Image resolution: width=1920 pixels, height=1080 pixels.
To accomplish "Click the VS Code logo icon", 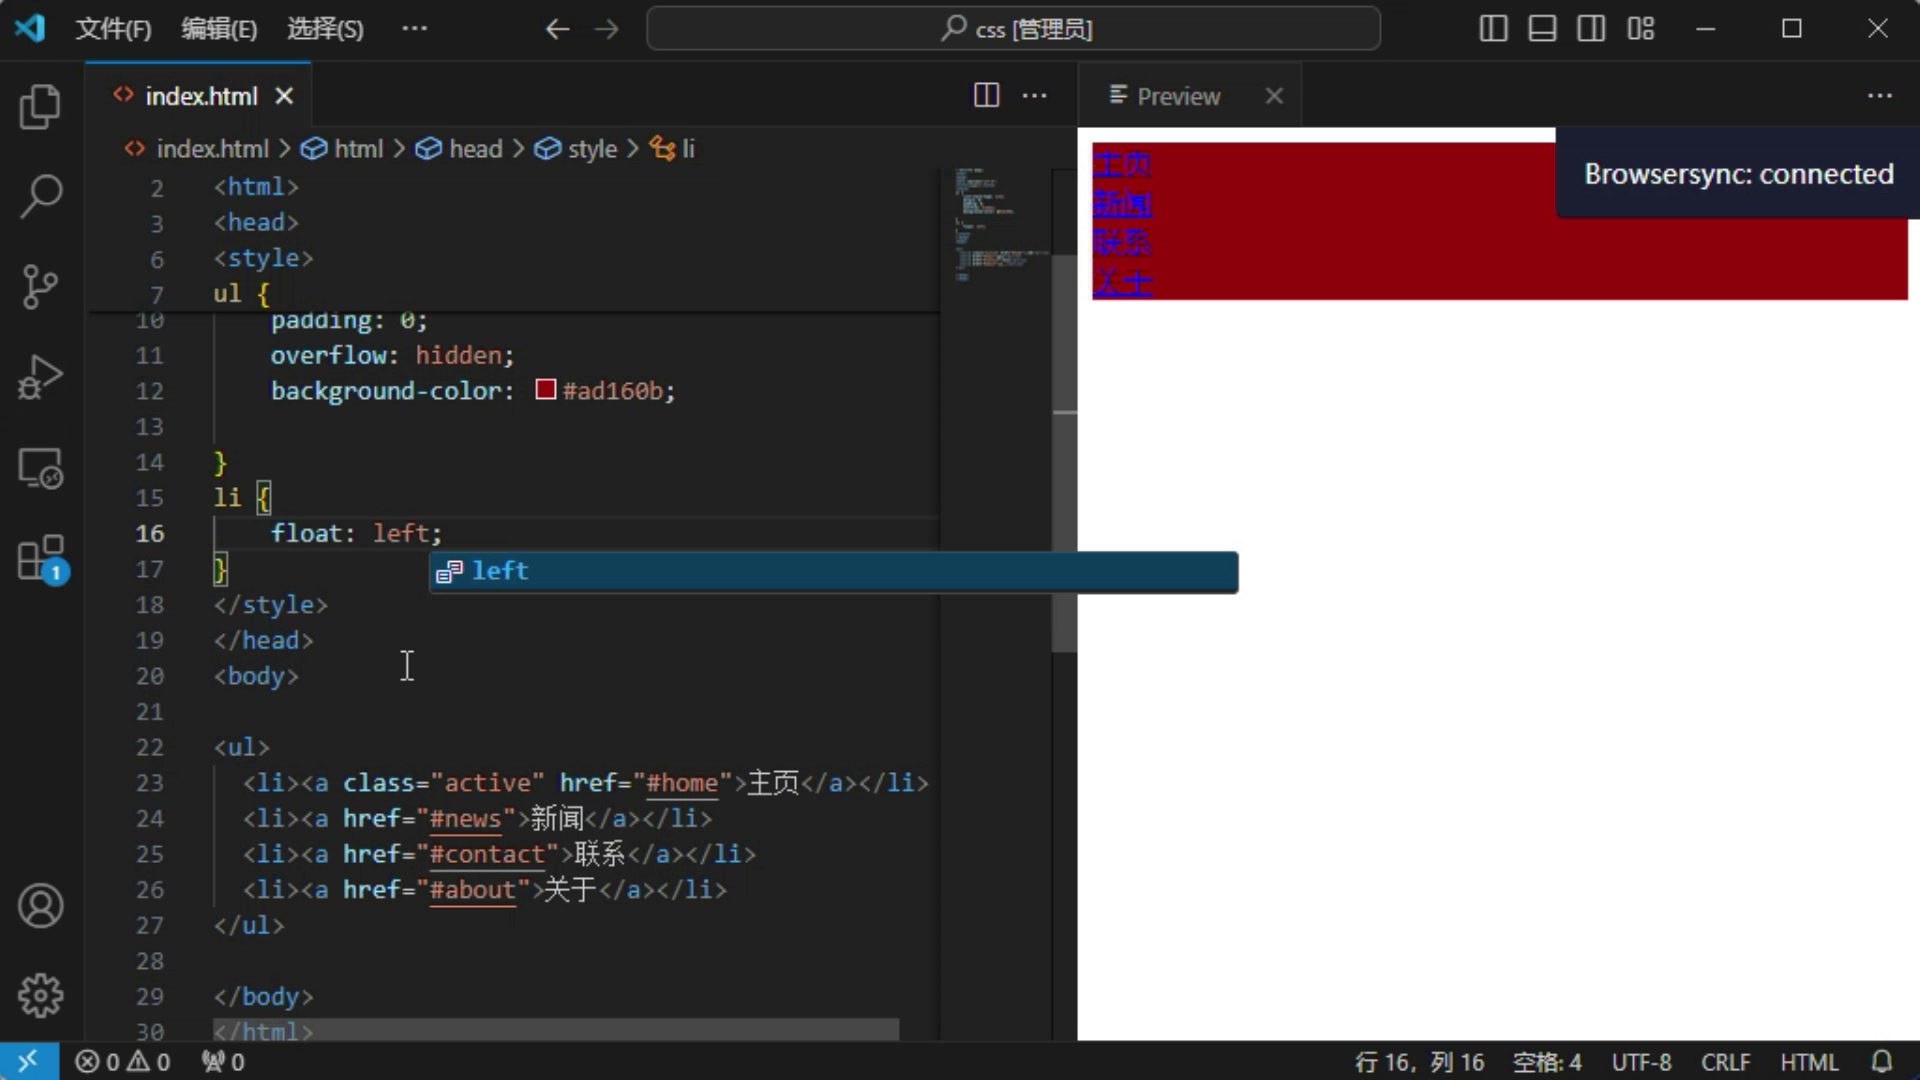I will point(30,28).
